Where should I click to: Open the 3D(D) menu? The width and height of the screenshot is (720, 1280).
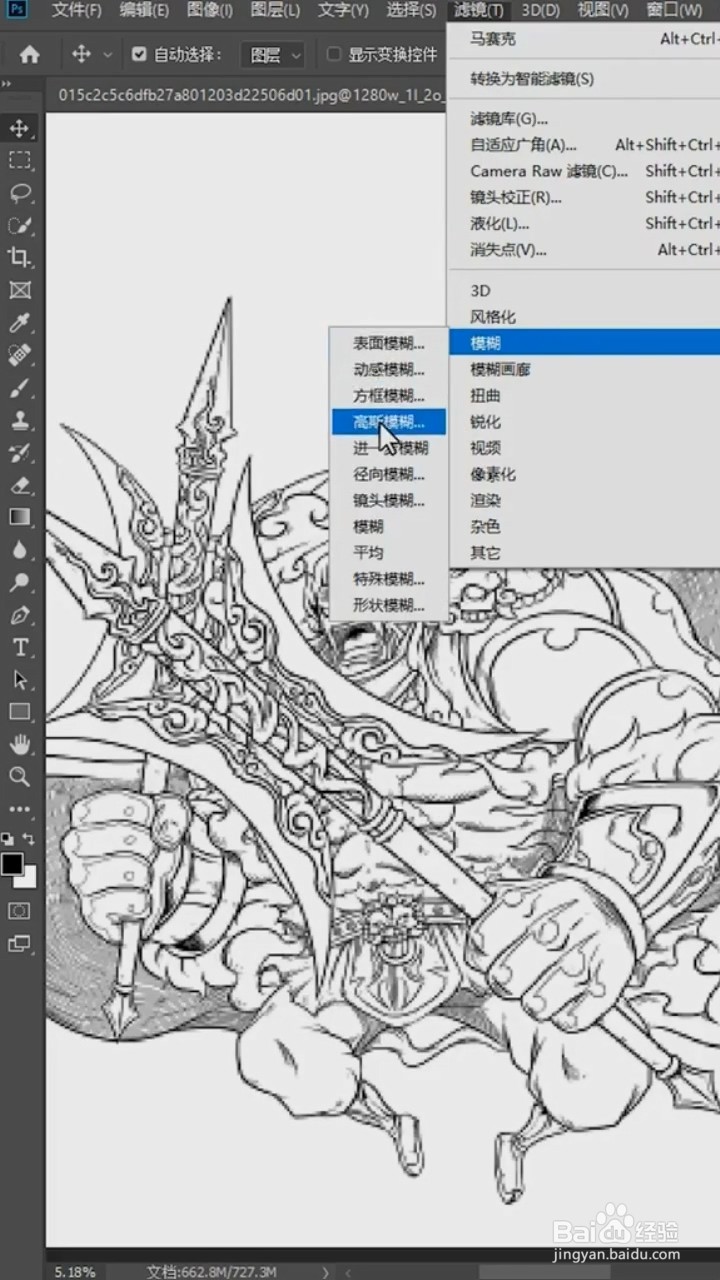click(541, 11)
